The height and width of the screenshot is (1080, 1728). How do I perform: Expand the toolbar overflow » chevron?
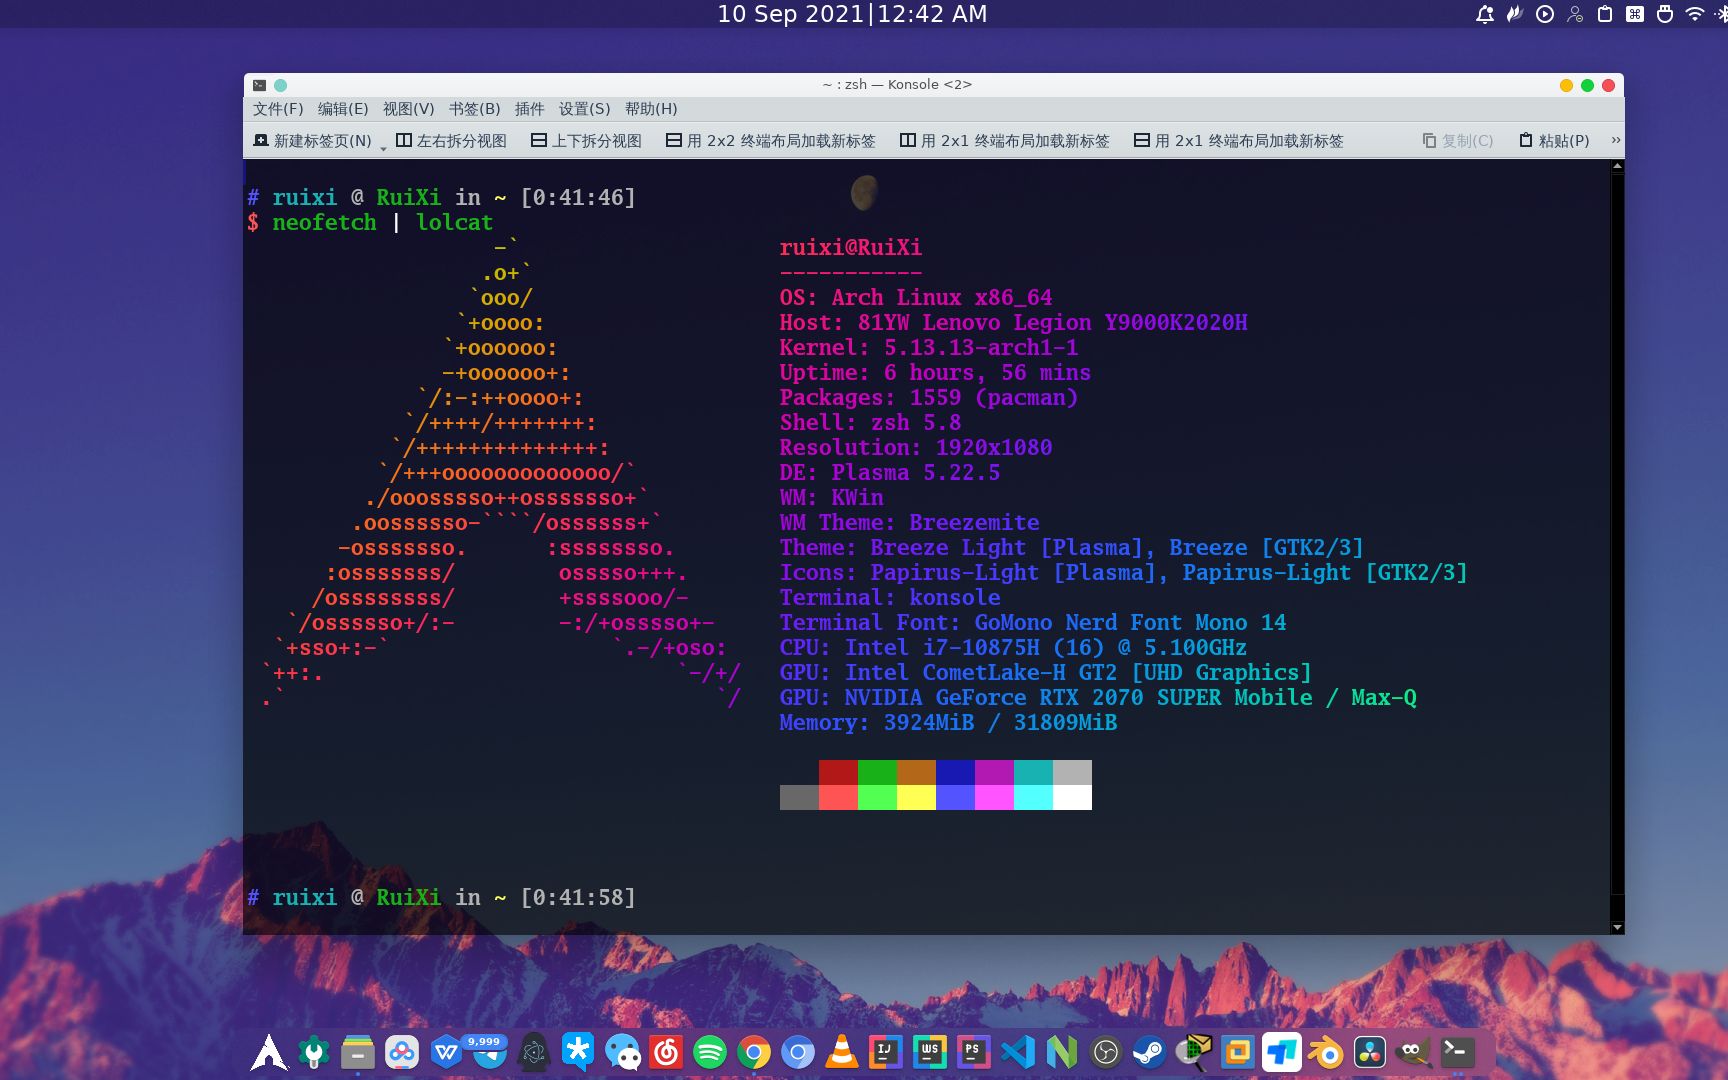click(x=1616, y=141)
